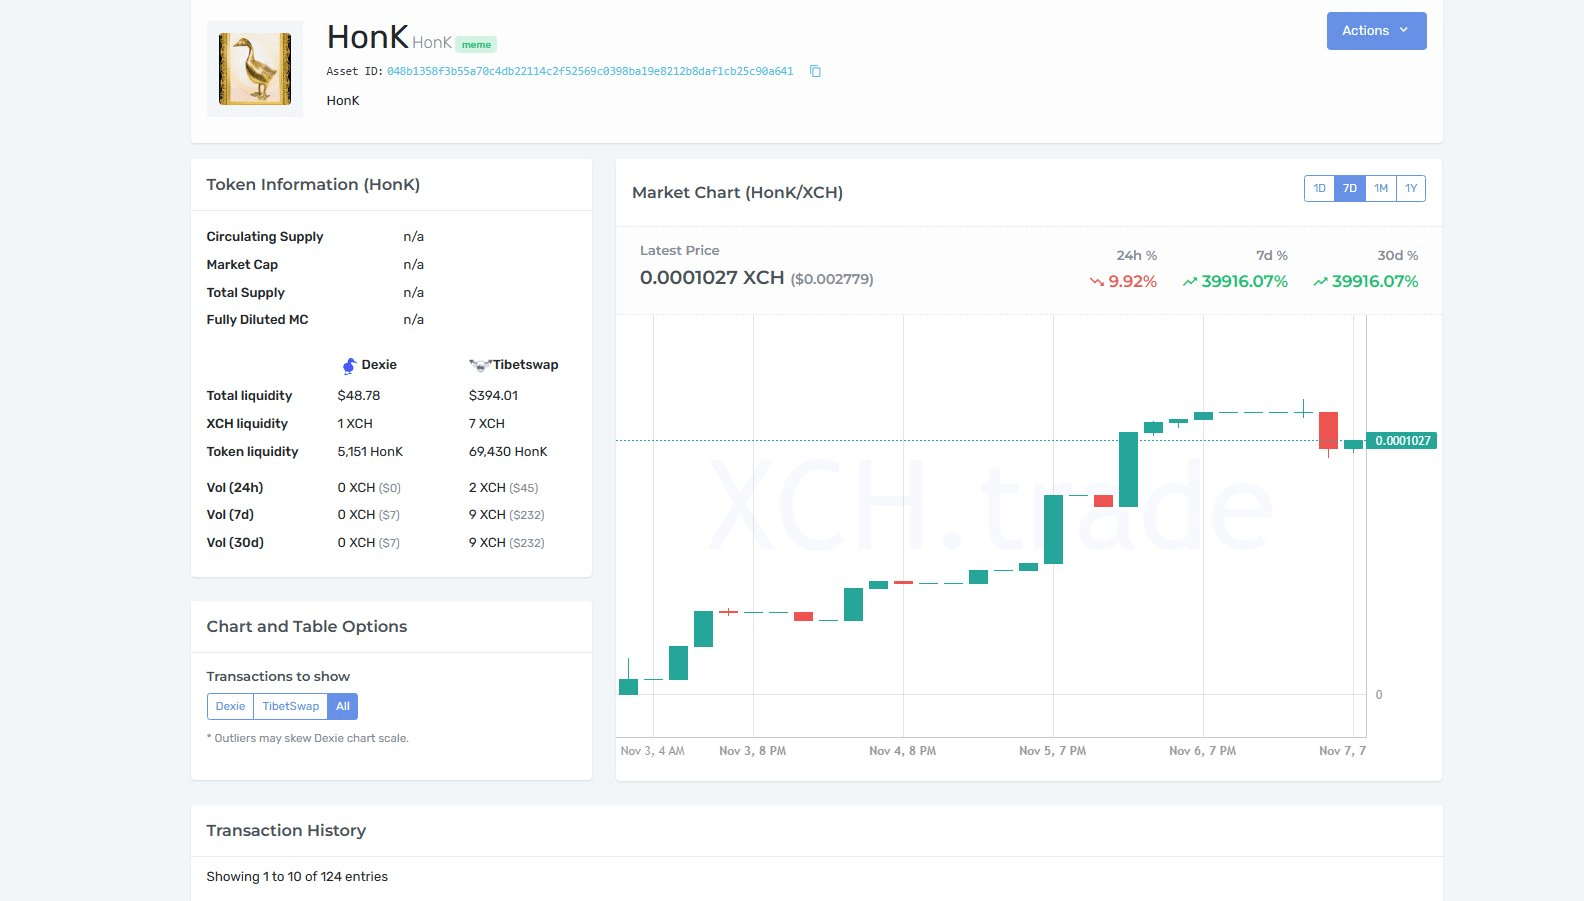Filter transactions to TibetSwap only
Screen dimensions: 1584x901
(x=290, y=706)
